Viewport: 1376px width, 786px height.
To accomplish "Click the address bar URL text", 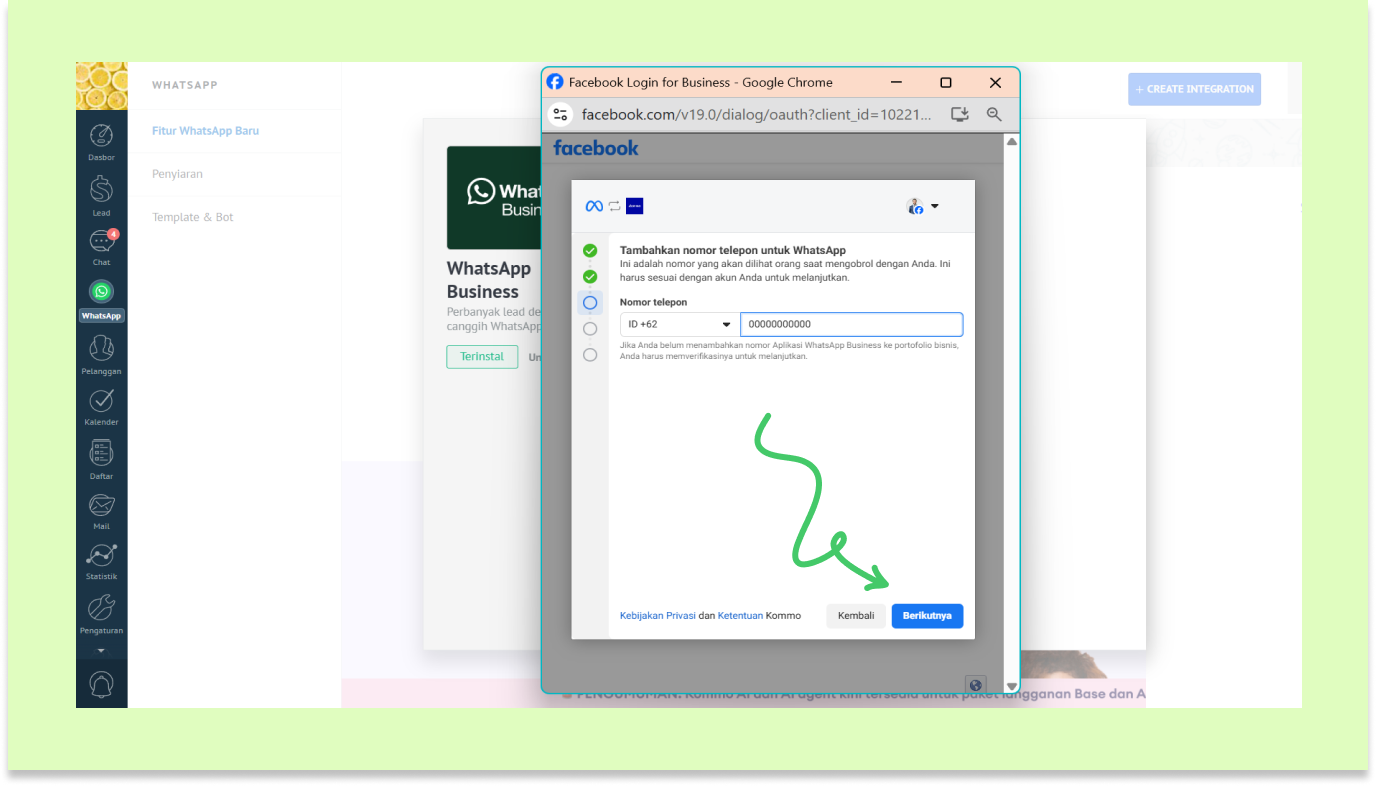I will (x=756, y=115).
